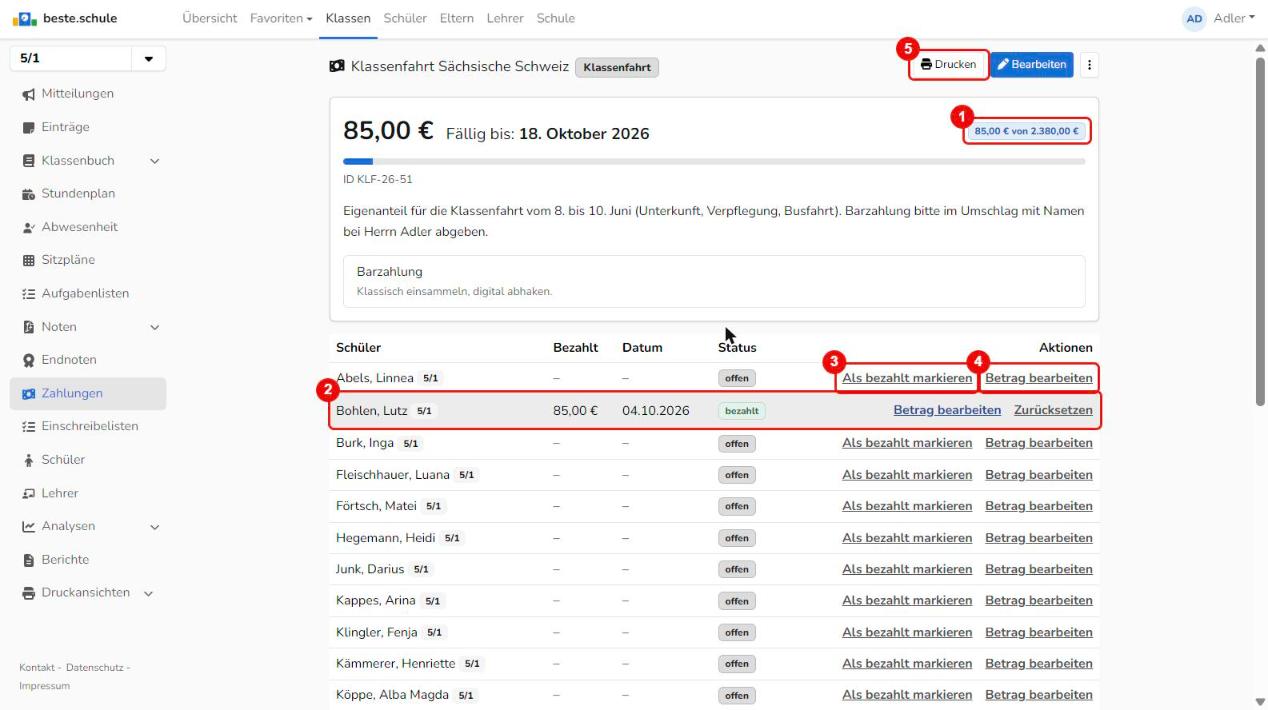
Task: Mark Abels, Linnea as bezahlt
Action: (x=907, y=378)
